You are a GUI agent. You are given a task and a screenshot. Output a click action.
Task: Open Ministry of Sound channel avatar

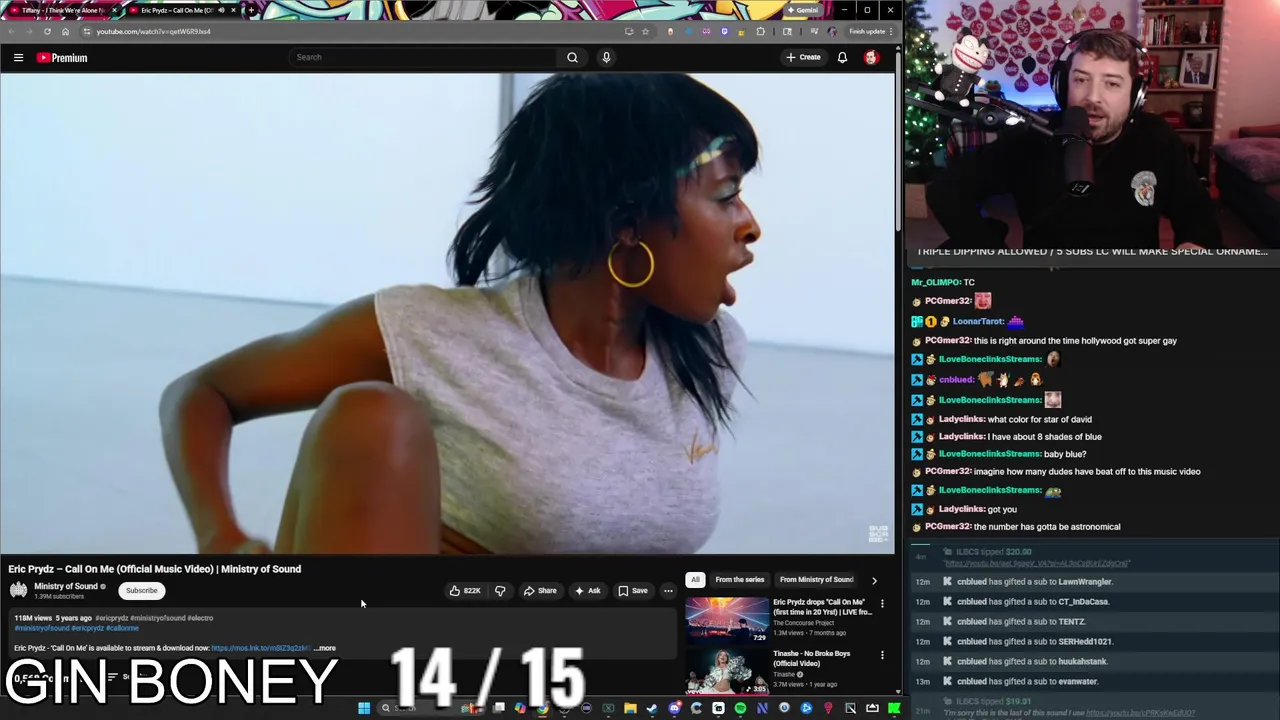(x=18, y=590)
